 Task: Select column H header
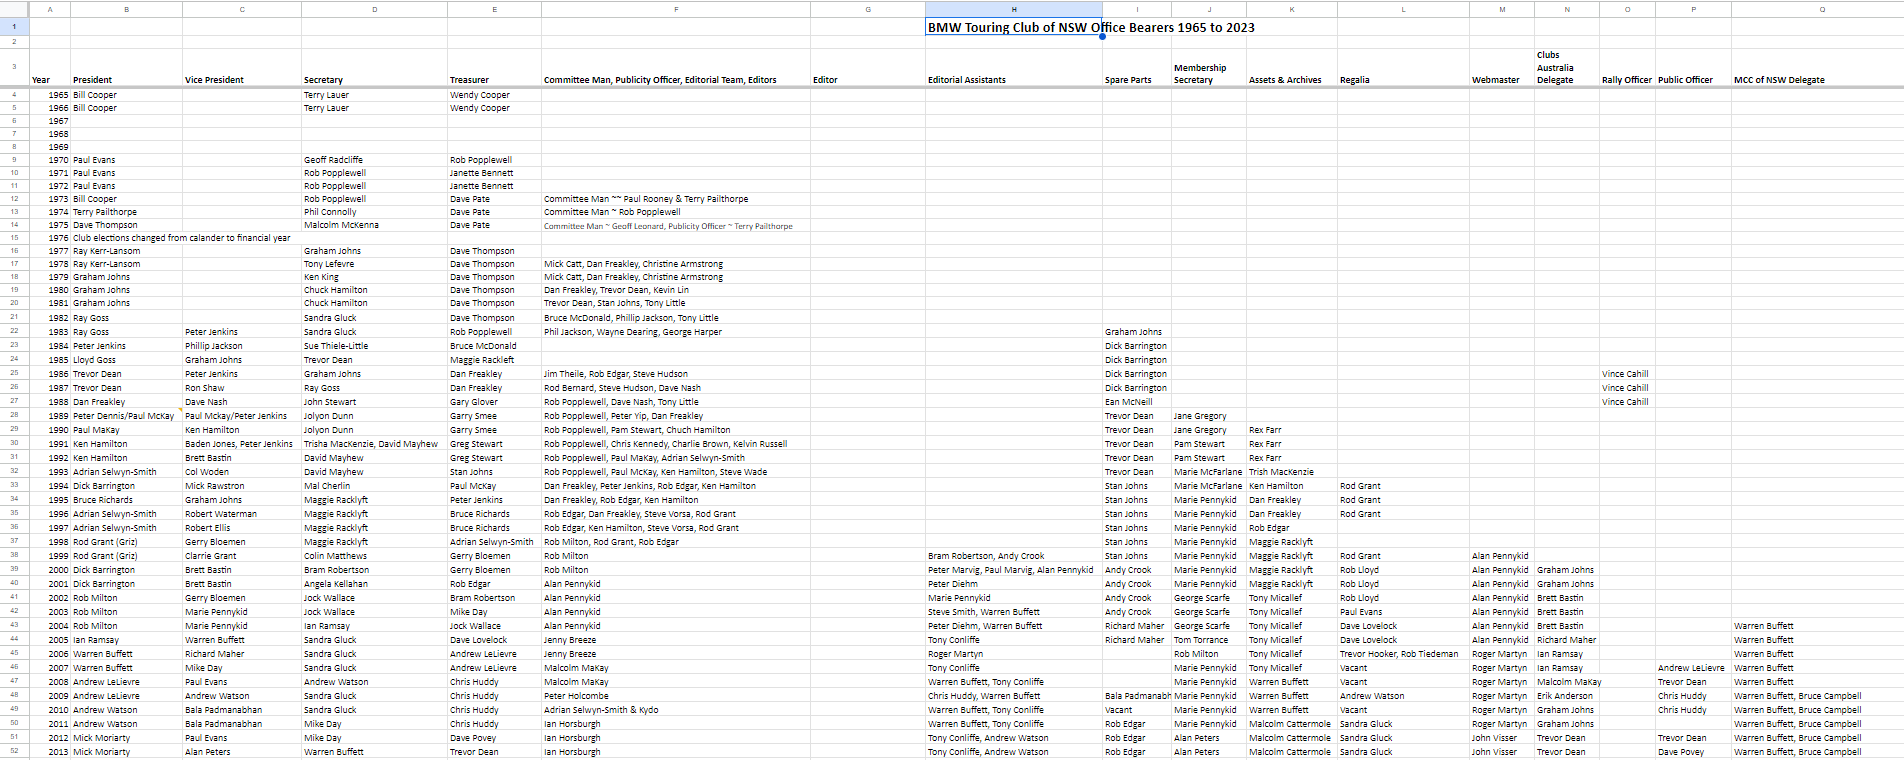[x=1013, y=9]
